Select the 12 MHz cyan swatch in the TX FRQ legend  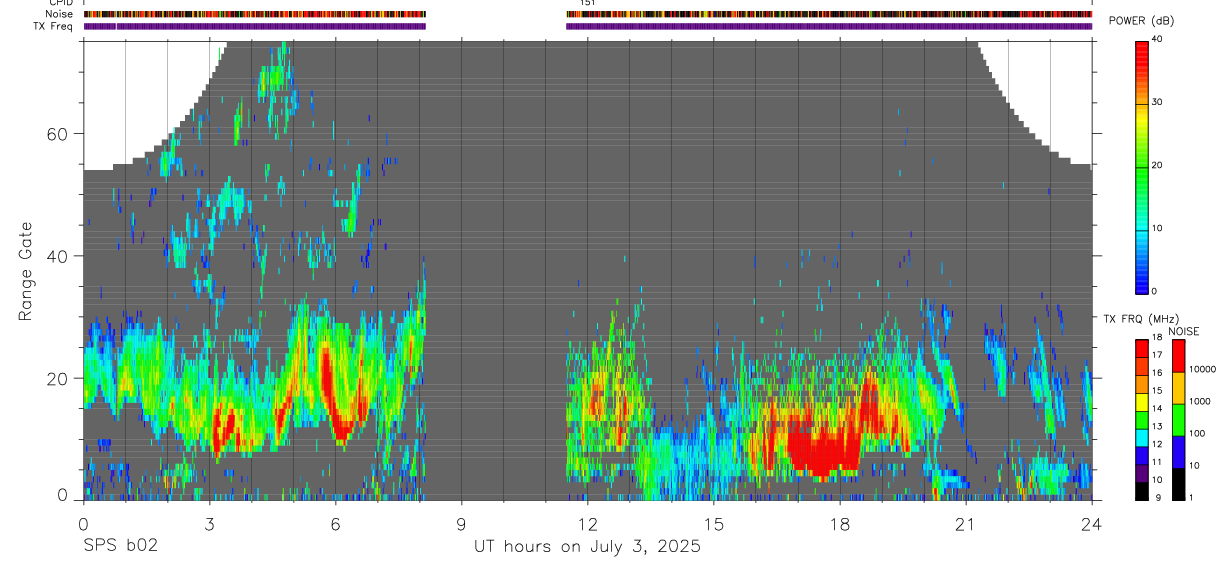click(1141, 442)
